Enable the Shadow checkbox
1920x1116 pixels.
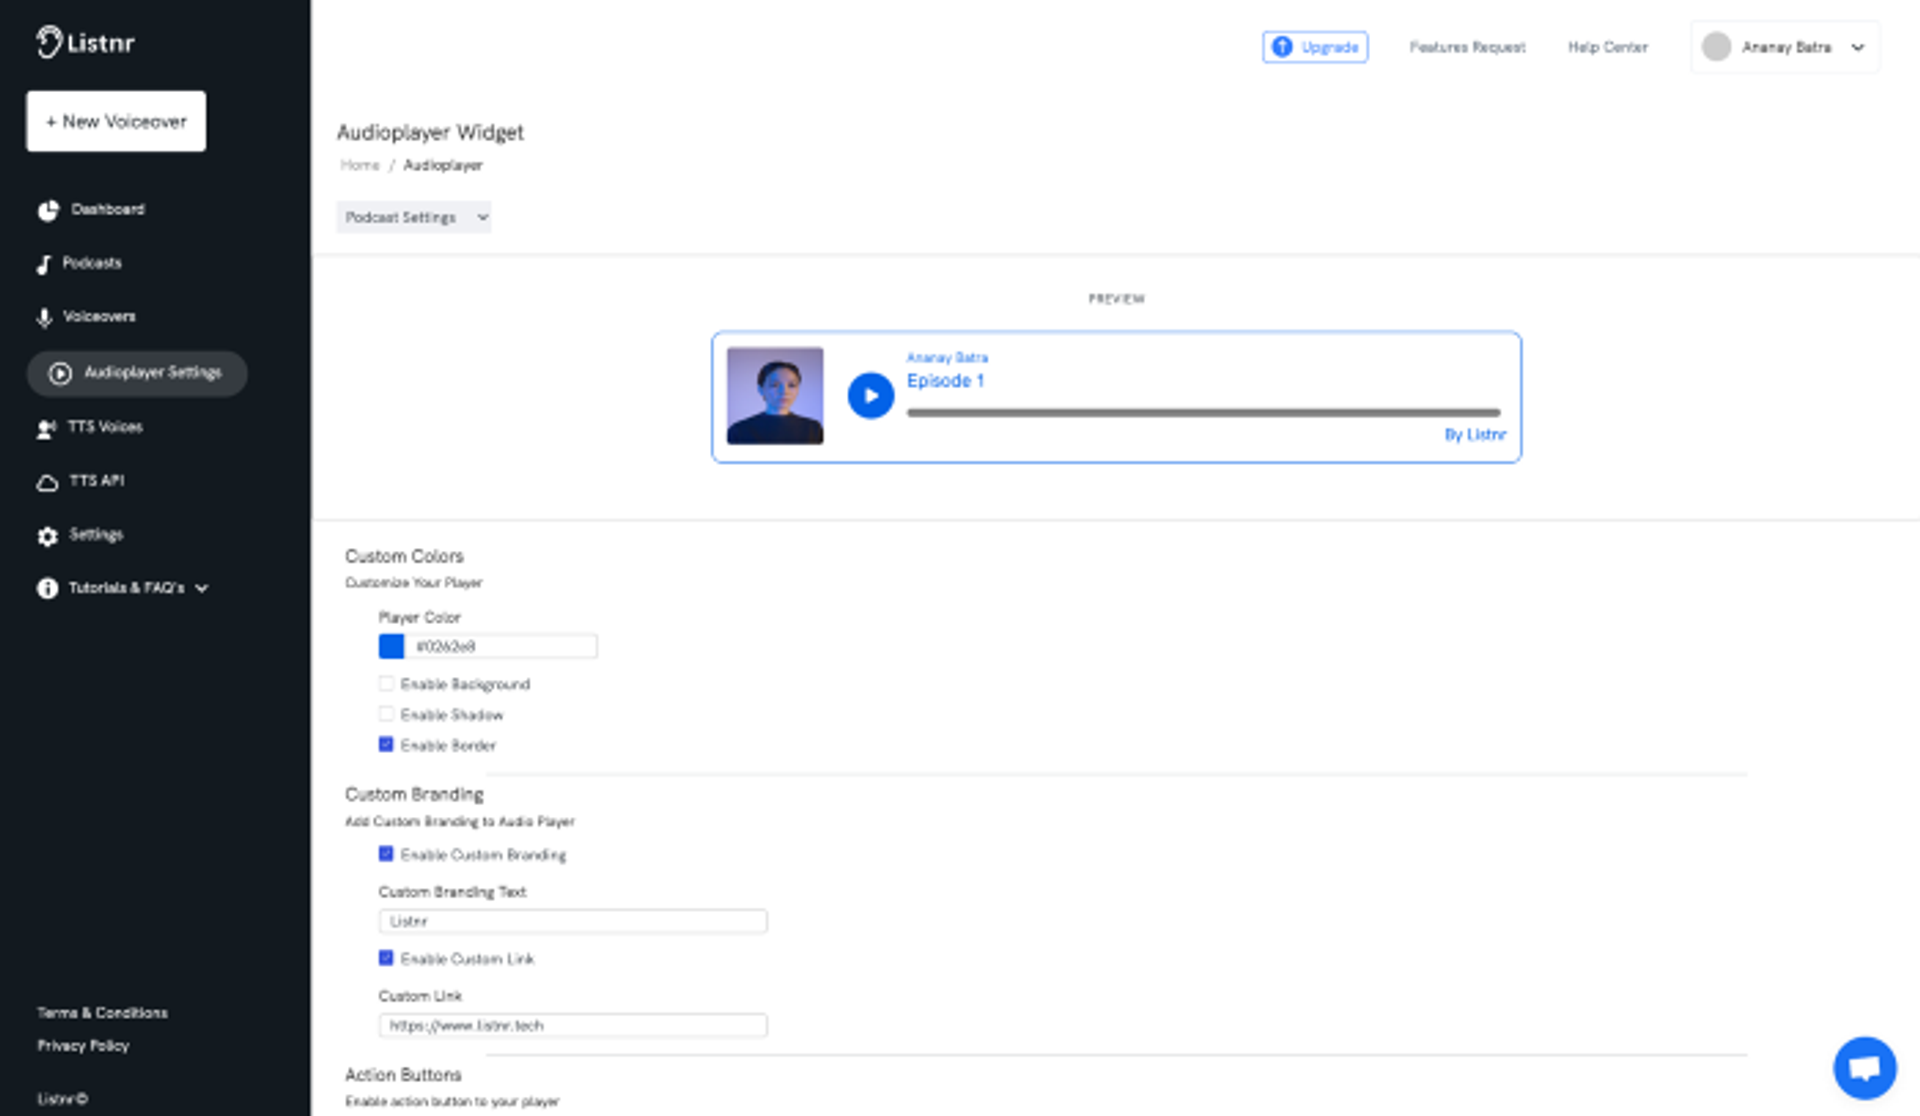[386, 714]
